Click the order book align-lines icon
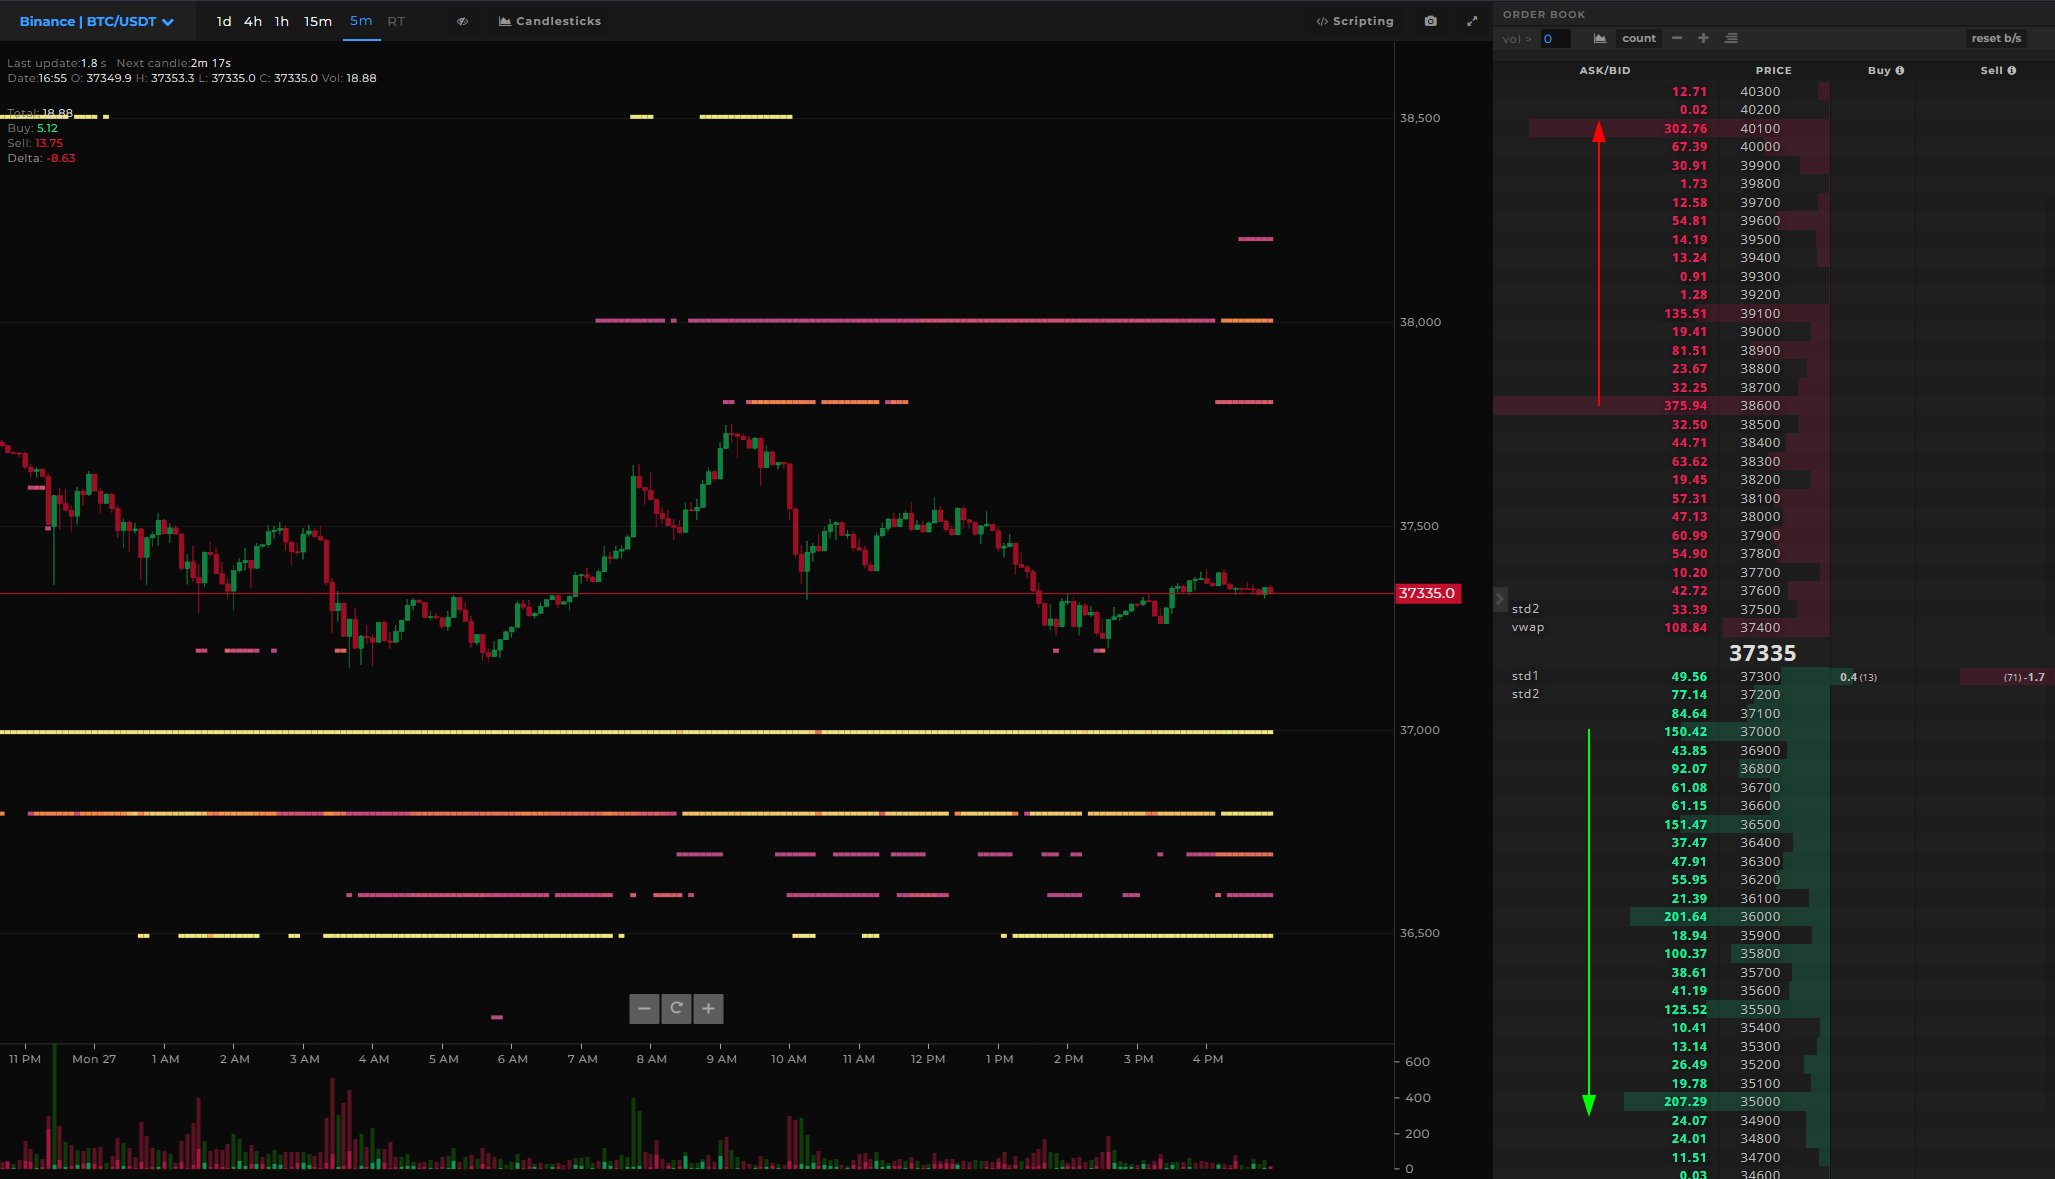2055x1179 pixels. click(1731, 38)
